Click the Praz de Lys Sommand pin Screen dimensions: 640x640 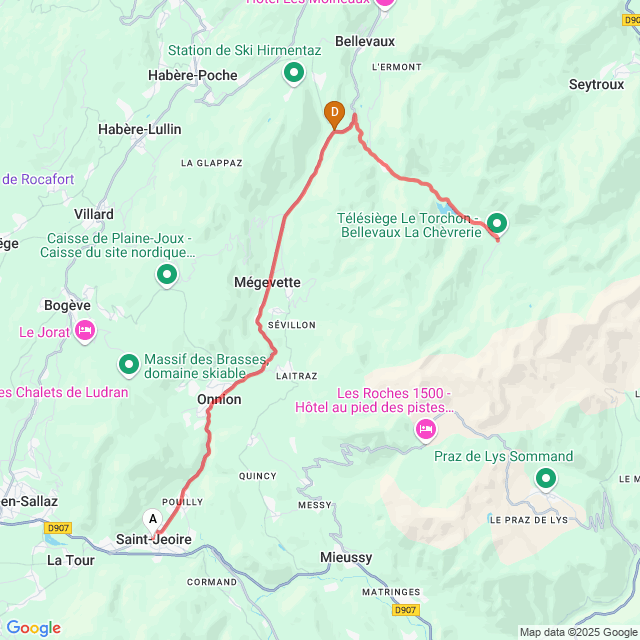pyautogui.click(x=546, y=478)
